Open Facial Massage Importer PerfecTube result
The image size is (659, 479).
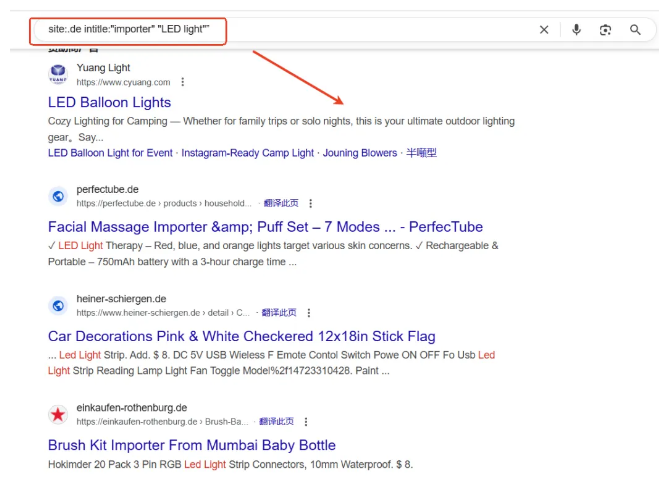pyautogui.click(x=265, y=227)
